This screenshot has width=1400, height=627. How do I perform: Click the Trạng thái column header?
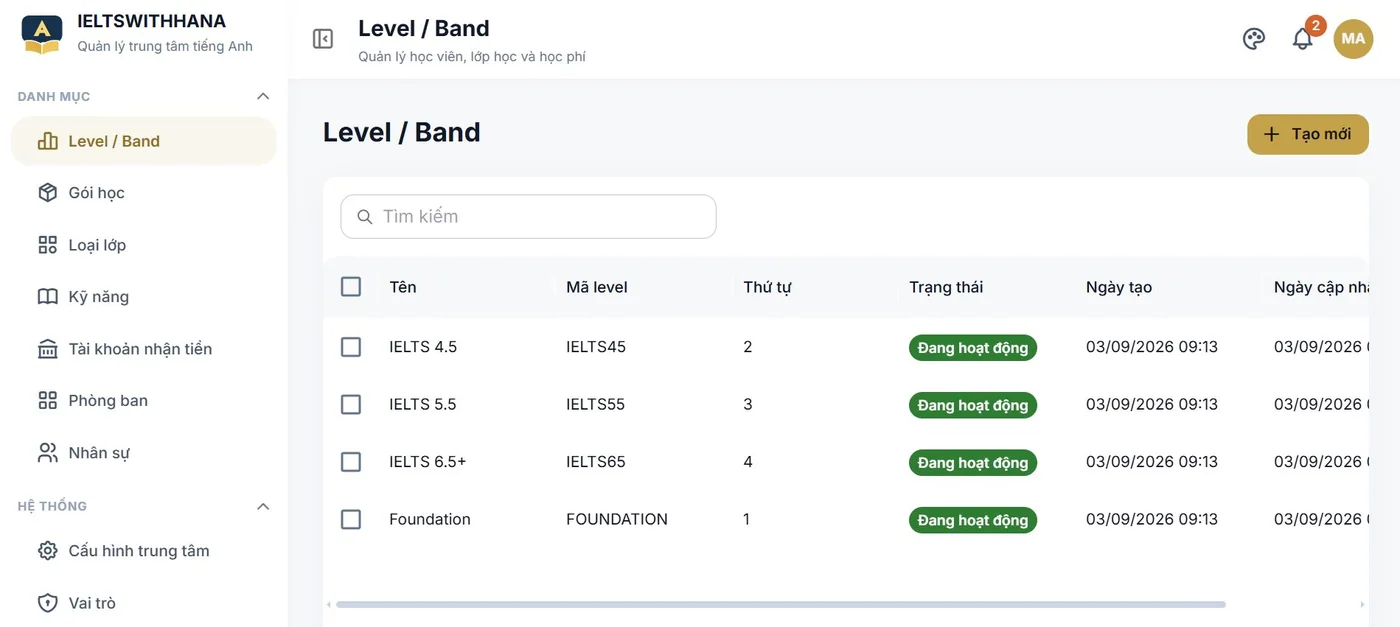pyautogui.click(x=946, y=287)
